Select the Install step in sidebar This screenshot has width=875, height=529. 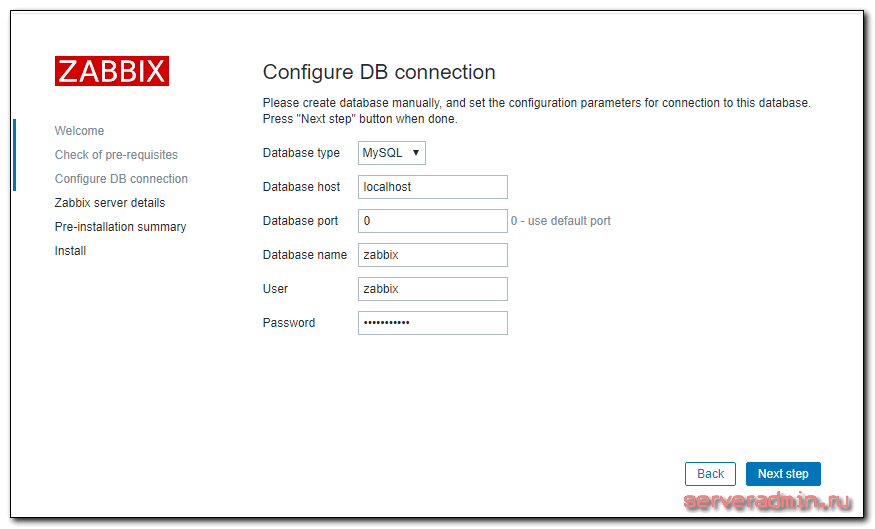(70, 251)
